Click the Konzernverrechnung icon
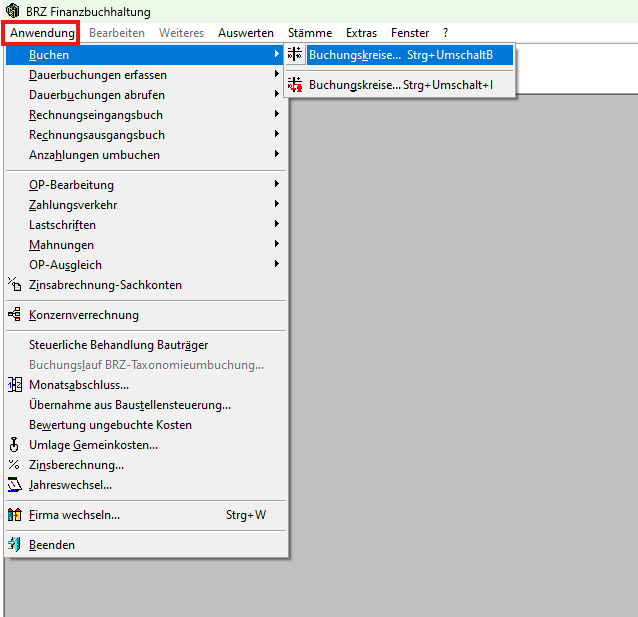Viewport: 638px width, 617px height. coord(15,315)
